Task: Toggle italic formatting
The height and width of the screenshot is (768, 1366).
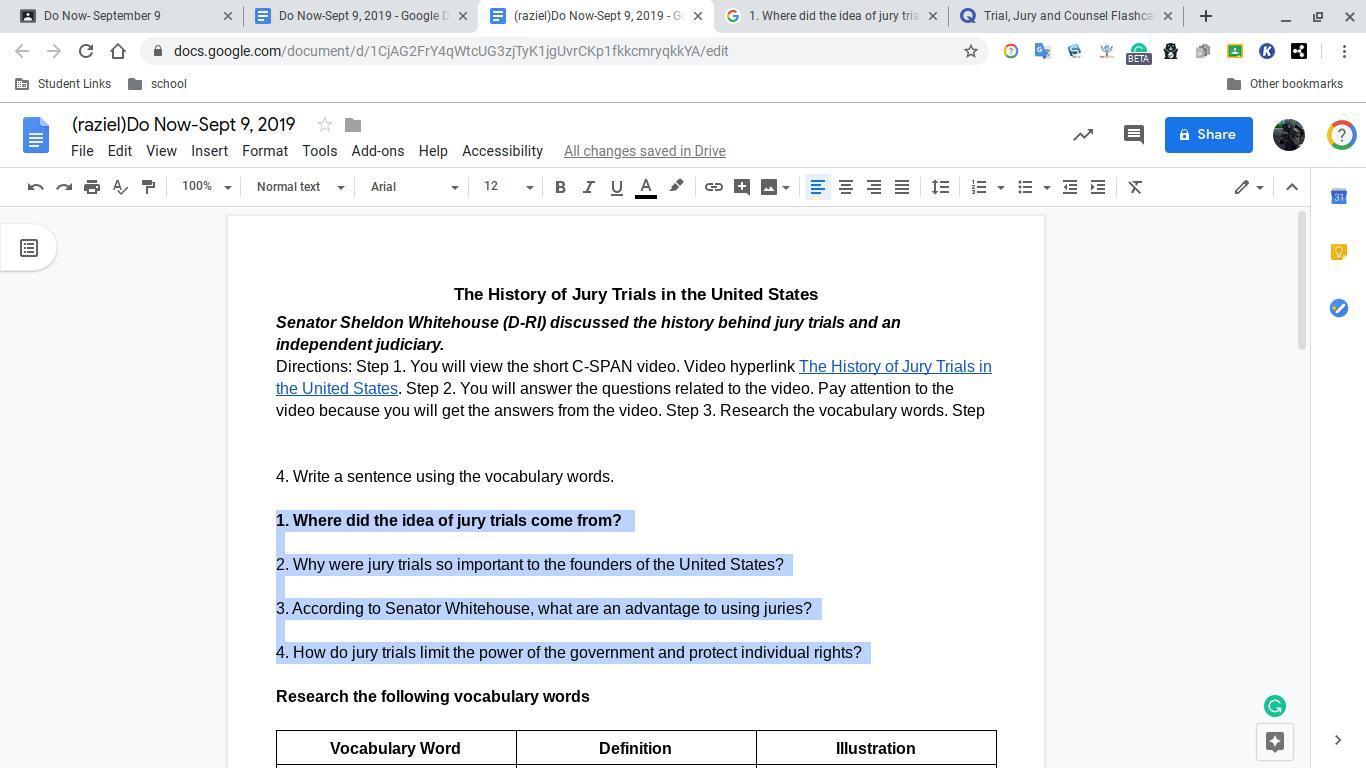Action: 588,187
